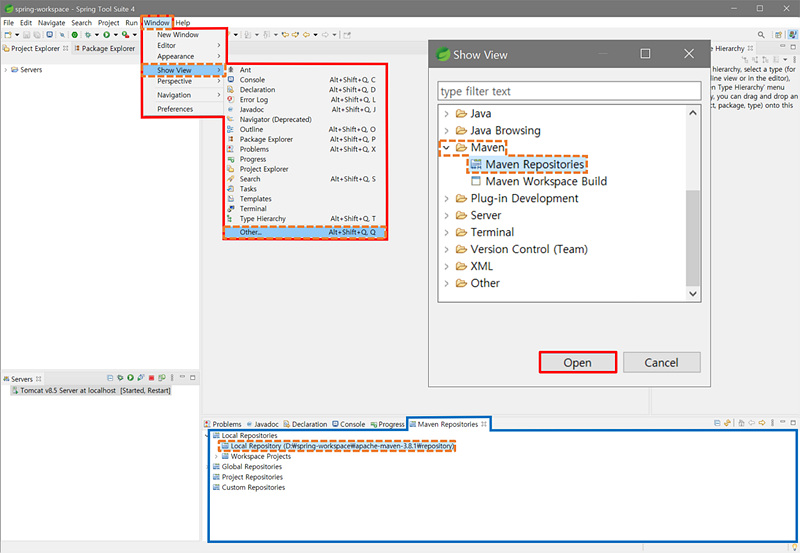Switch to the Problems tab

coord(222,424)
